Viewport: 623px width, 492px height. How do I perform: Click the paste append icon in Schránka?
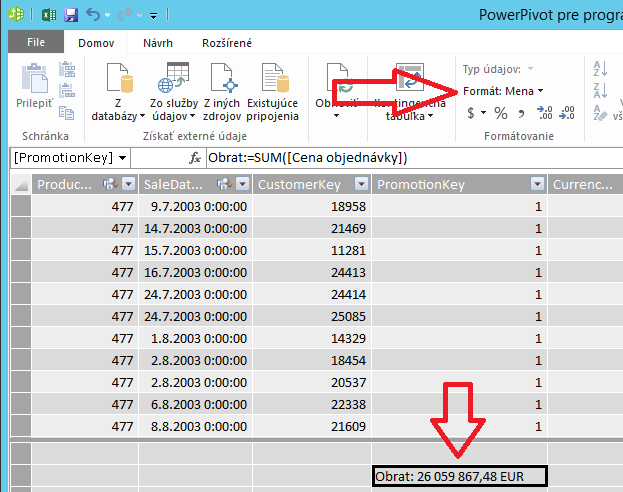67,69
